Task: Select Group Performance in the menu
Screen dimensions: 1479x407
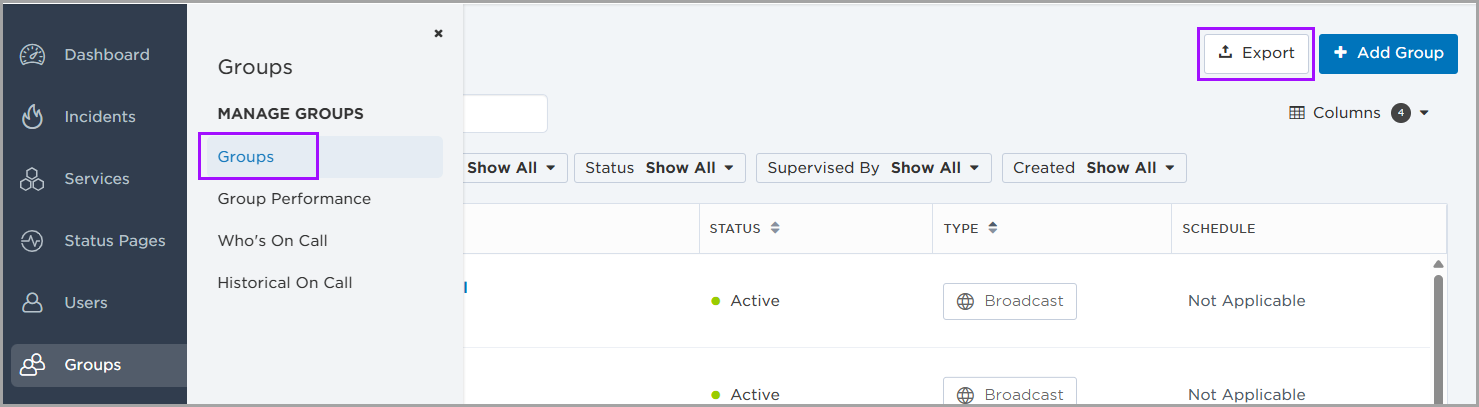Action: [294, 199]
